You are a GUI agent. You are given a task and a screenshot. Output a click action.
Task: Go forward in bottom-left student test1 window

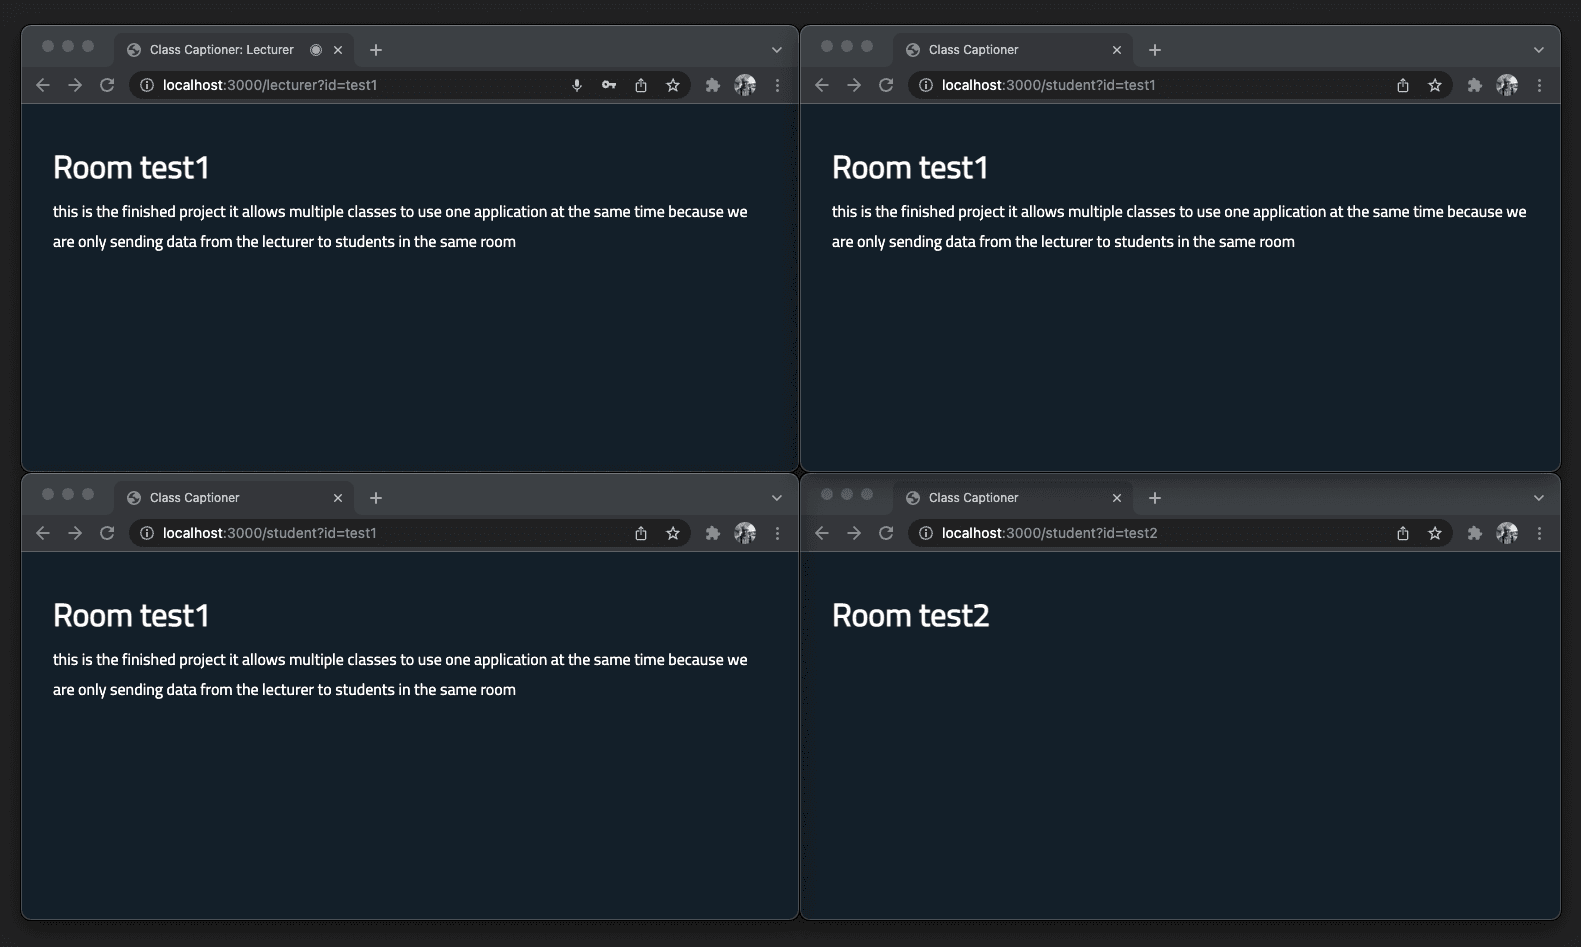pos(75,533)
